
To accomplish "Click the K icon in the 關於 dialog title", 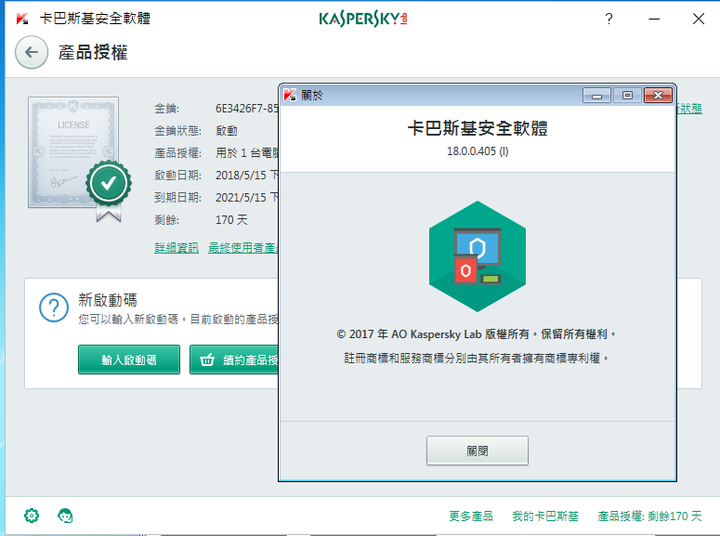I will pos(290,95).
